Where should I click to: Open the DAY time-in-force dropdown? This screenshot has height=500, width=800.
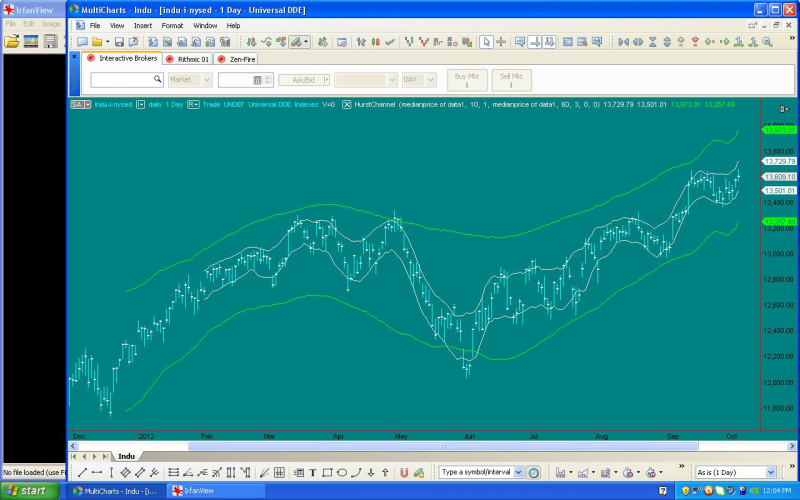(x=431, y=80)
